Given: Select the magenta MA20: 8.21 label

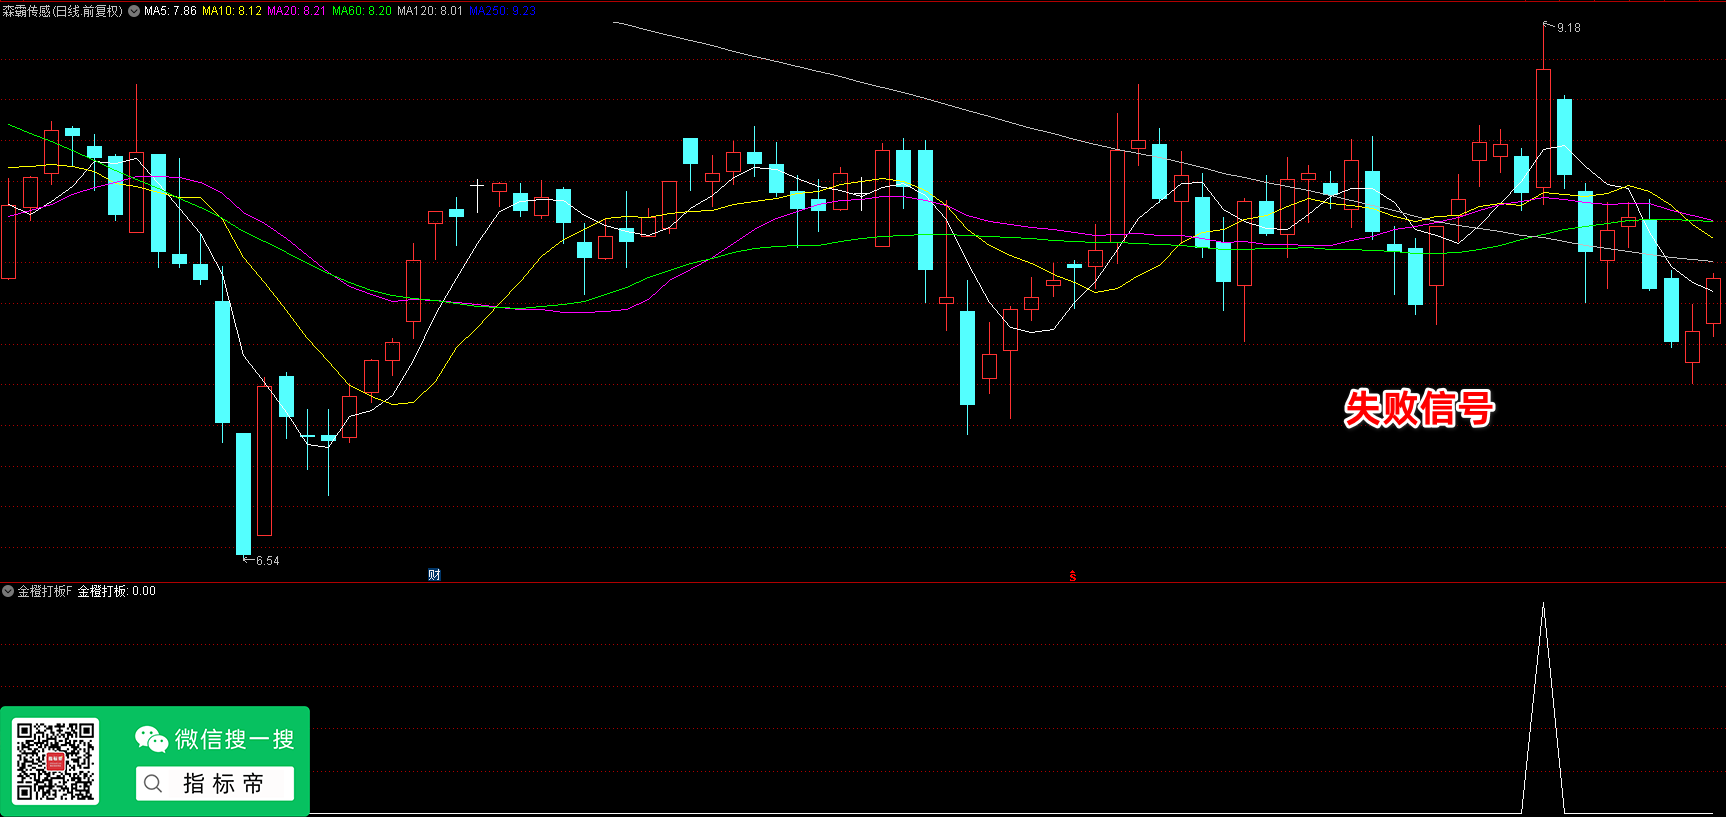Looking at the screenshot, I should tap(296, 11).
